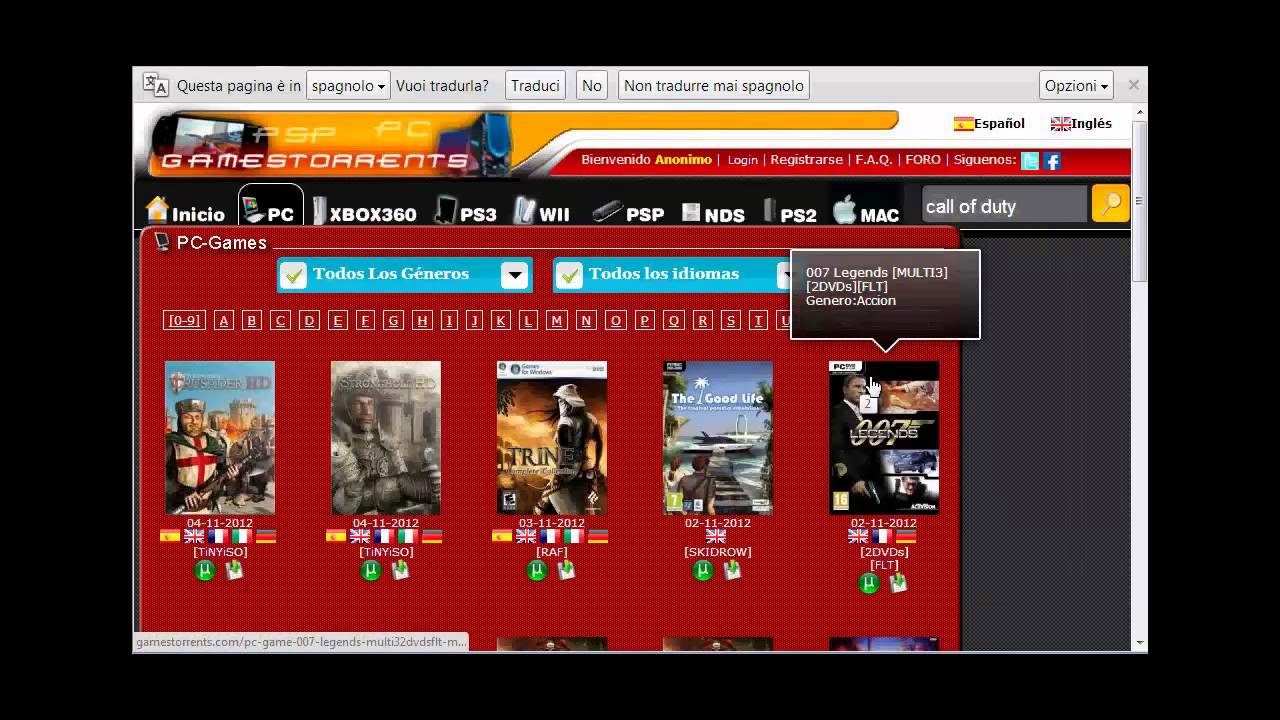Click the [TiNYiSO] text under Crusader HD
Viewport: 1280px width, 720px height.
[x=220, y=552]
